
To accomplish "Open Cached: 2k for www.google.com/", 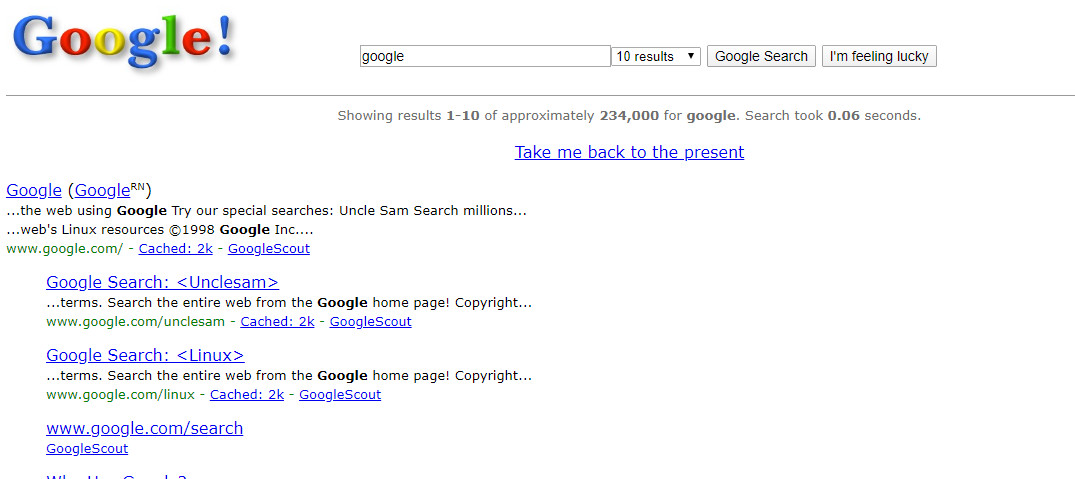I will point(176,249).
